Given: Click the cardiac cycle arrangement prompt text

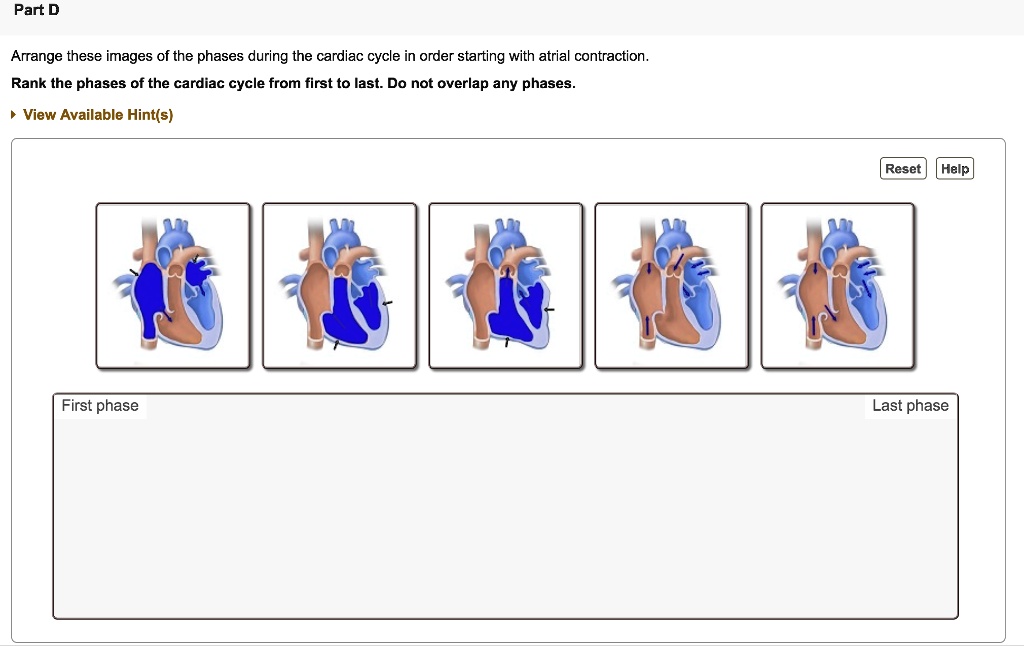Looking at the screenshot, I should tap(328, 56).
